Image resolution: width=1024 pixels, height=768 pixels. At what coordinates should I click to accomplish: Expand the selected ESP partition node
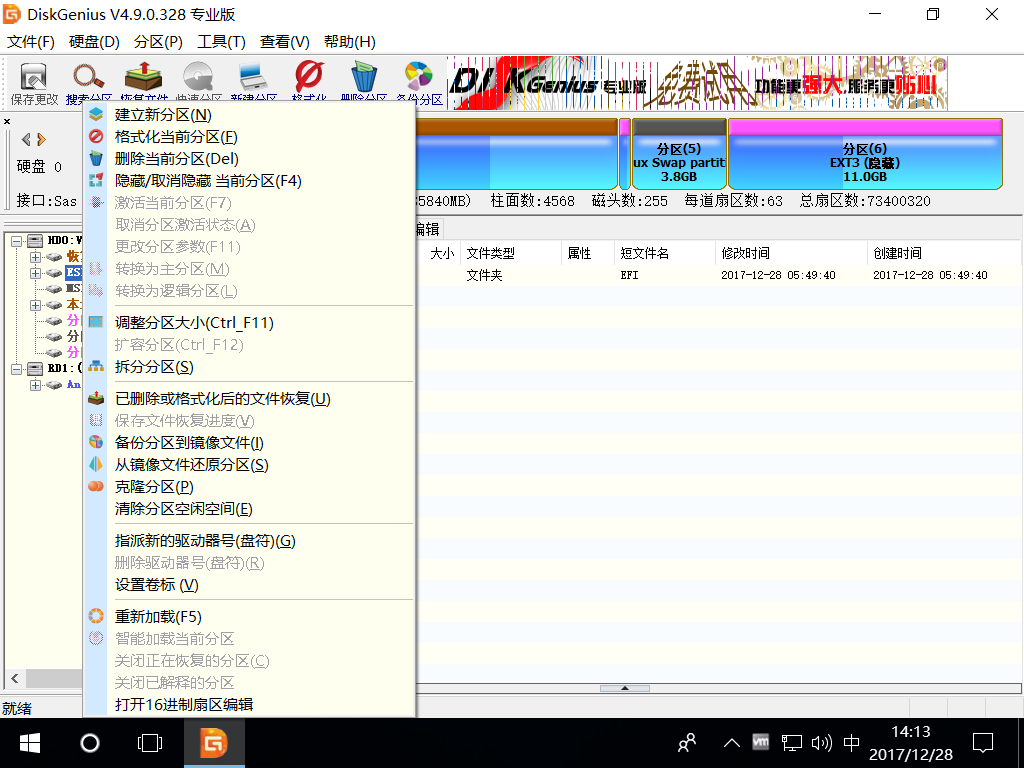(35, 273)
